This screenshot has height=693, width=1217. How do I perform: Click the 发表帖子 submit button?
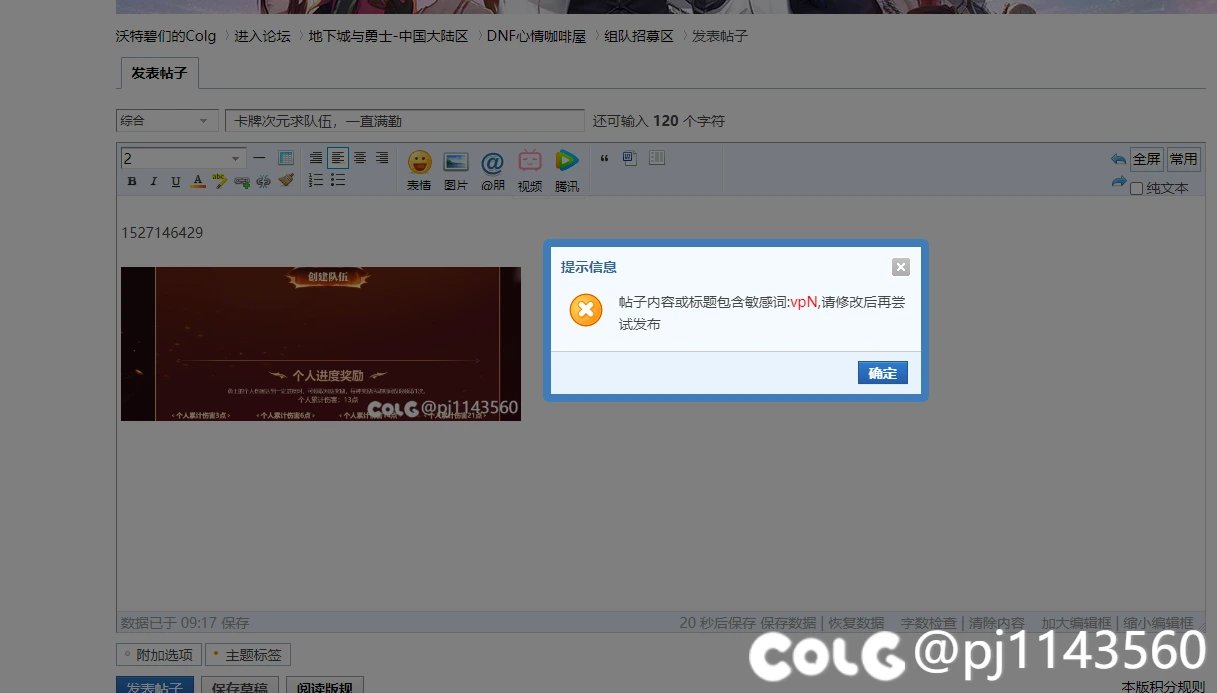click(x=156, y=686)
